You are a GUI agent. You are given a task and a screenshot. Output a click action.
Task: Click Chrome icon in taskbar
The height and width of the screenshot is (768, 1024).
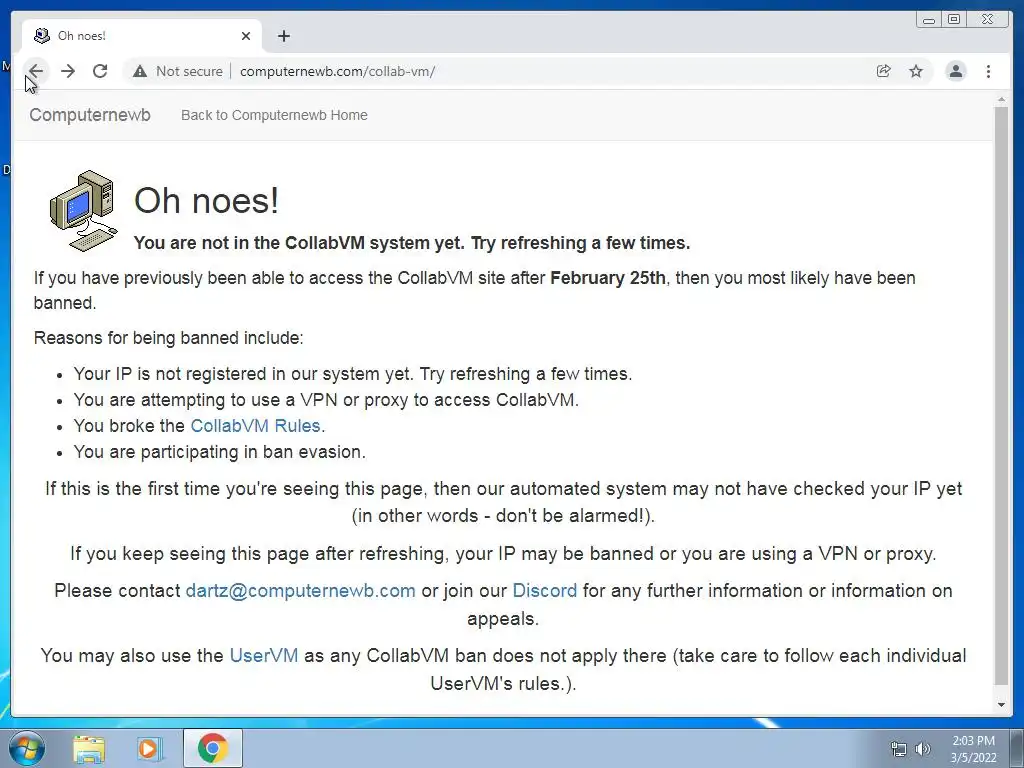212,748
